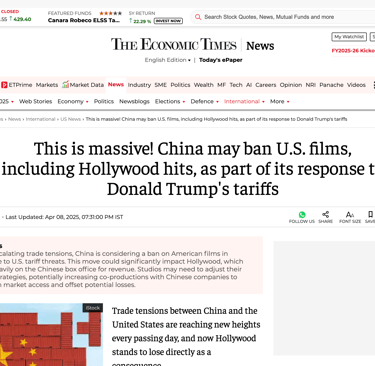Open the SME section
The height and width of the screenshot is (366, 375).
pyautogui.click(x=160, y=85)
